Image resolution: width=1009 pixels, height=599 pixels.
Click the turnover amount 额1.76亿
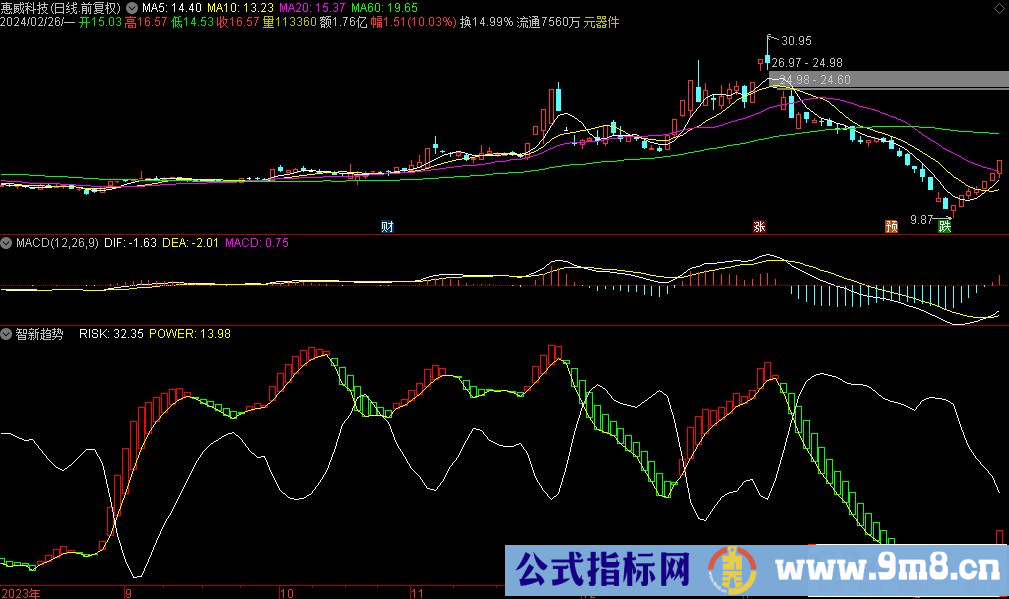343,23
